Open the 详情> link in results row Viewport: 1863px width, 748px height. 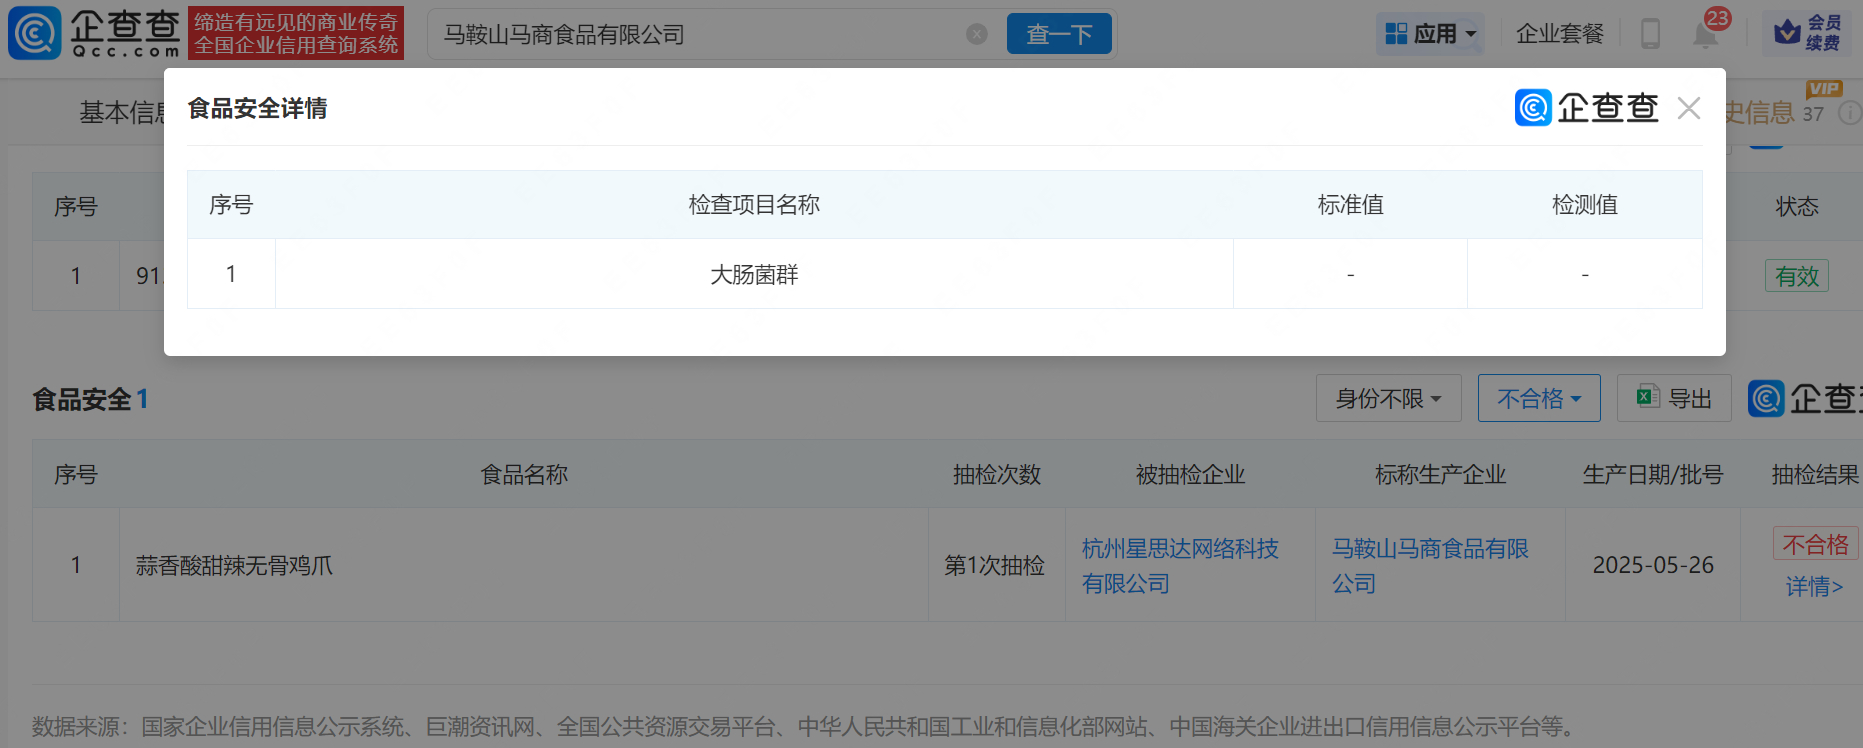[x=1814, y=587]
